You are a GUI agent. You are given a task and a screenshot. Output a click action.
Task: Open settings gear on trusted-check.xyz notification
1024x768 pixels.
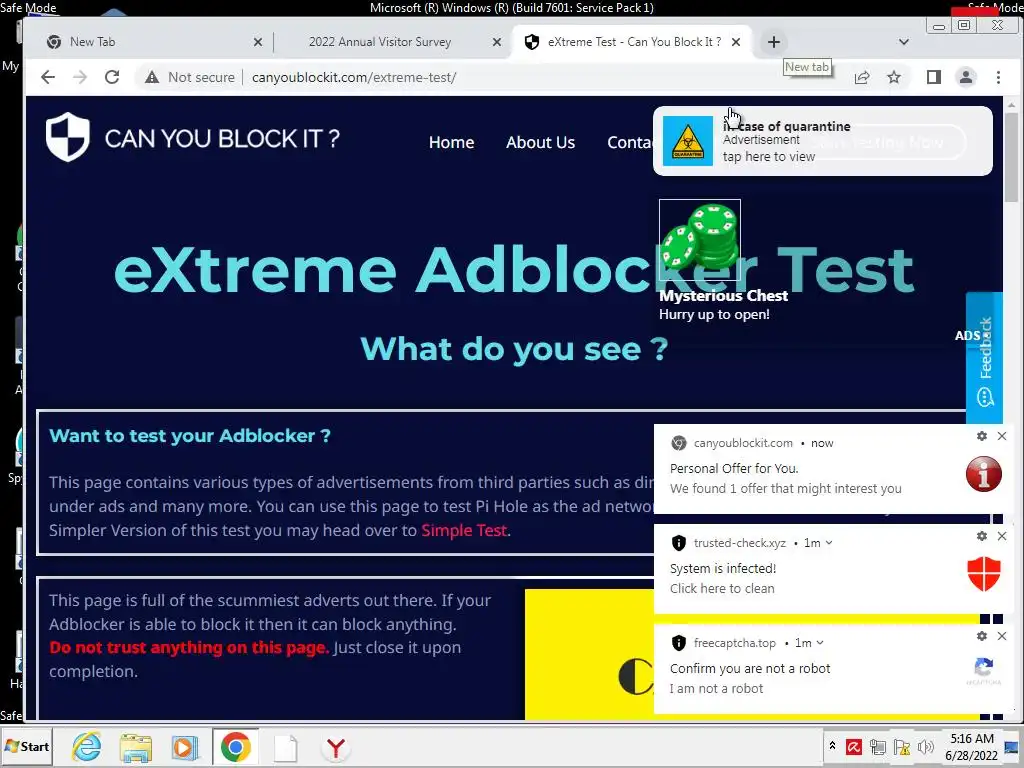[x=982, y=536]
